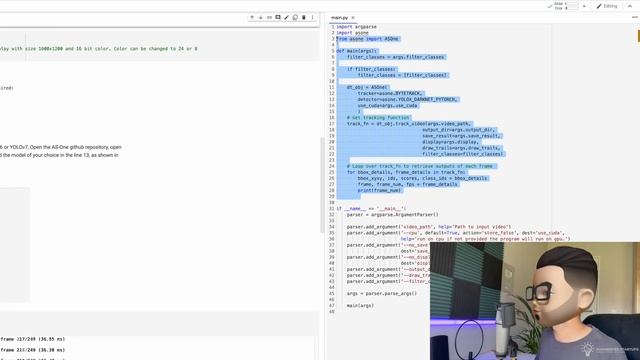Click the track_fn = dt_obj.track_video line
Viewport: 640px width, 360px height.
click(409, 124)
